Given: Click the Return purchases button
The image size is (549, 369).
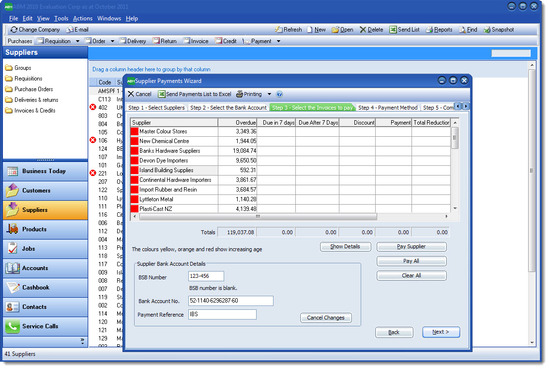Looking at the screenshot, I should [x=165, y=41].
